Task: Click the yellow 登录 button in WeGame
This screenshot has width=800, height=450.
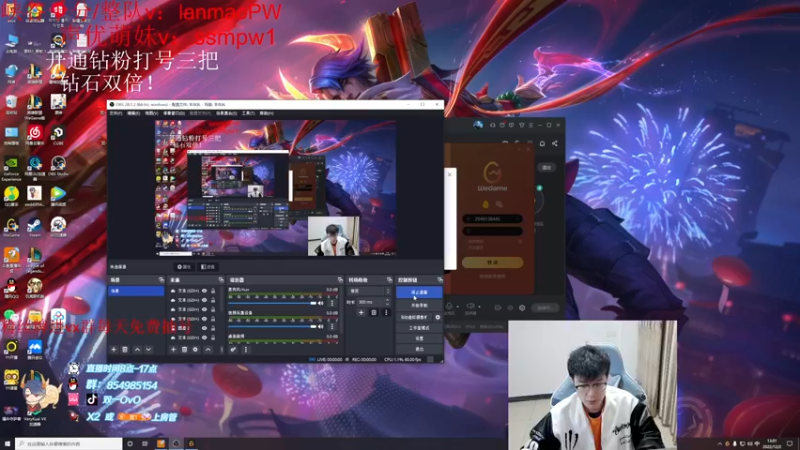Action: pos(492,262)
